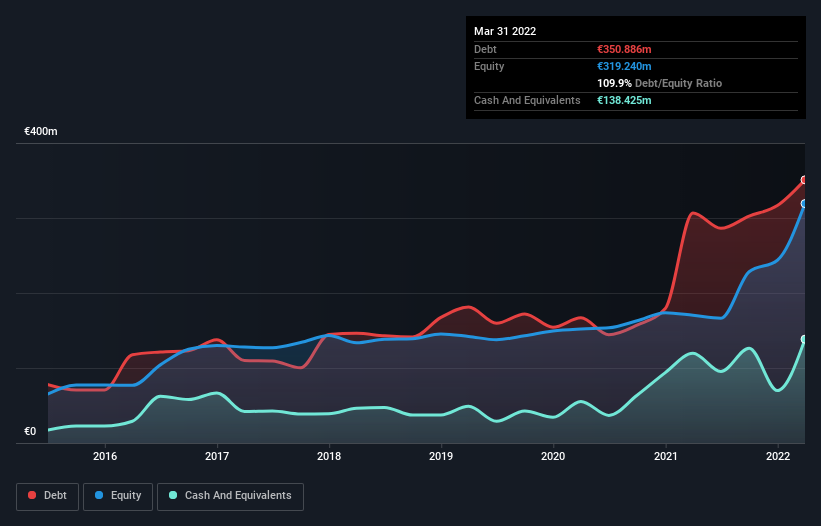
Task: Click the 2019 x-axis label
Action: [x=441, y=456]
